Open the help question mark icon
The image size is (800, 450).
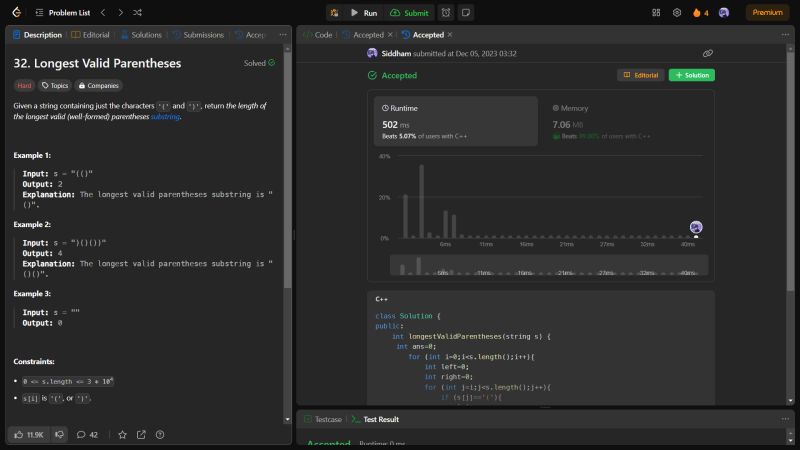(160, 435)
